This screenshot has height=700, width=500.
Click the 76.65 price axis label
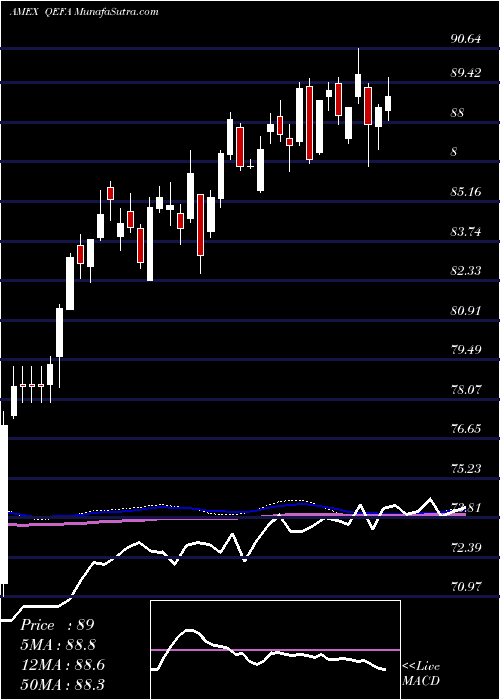pos(466,429)
